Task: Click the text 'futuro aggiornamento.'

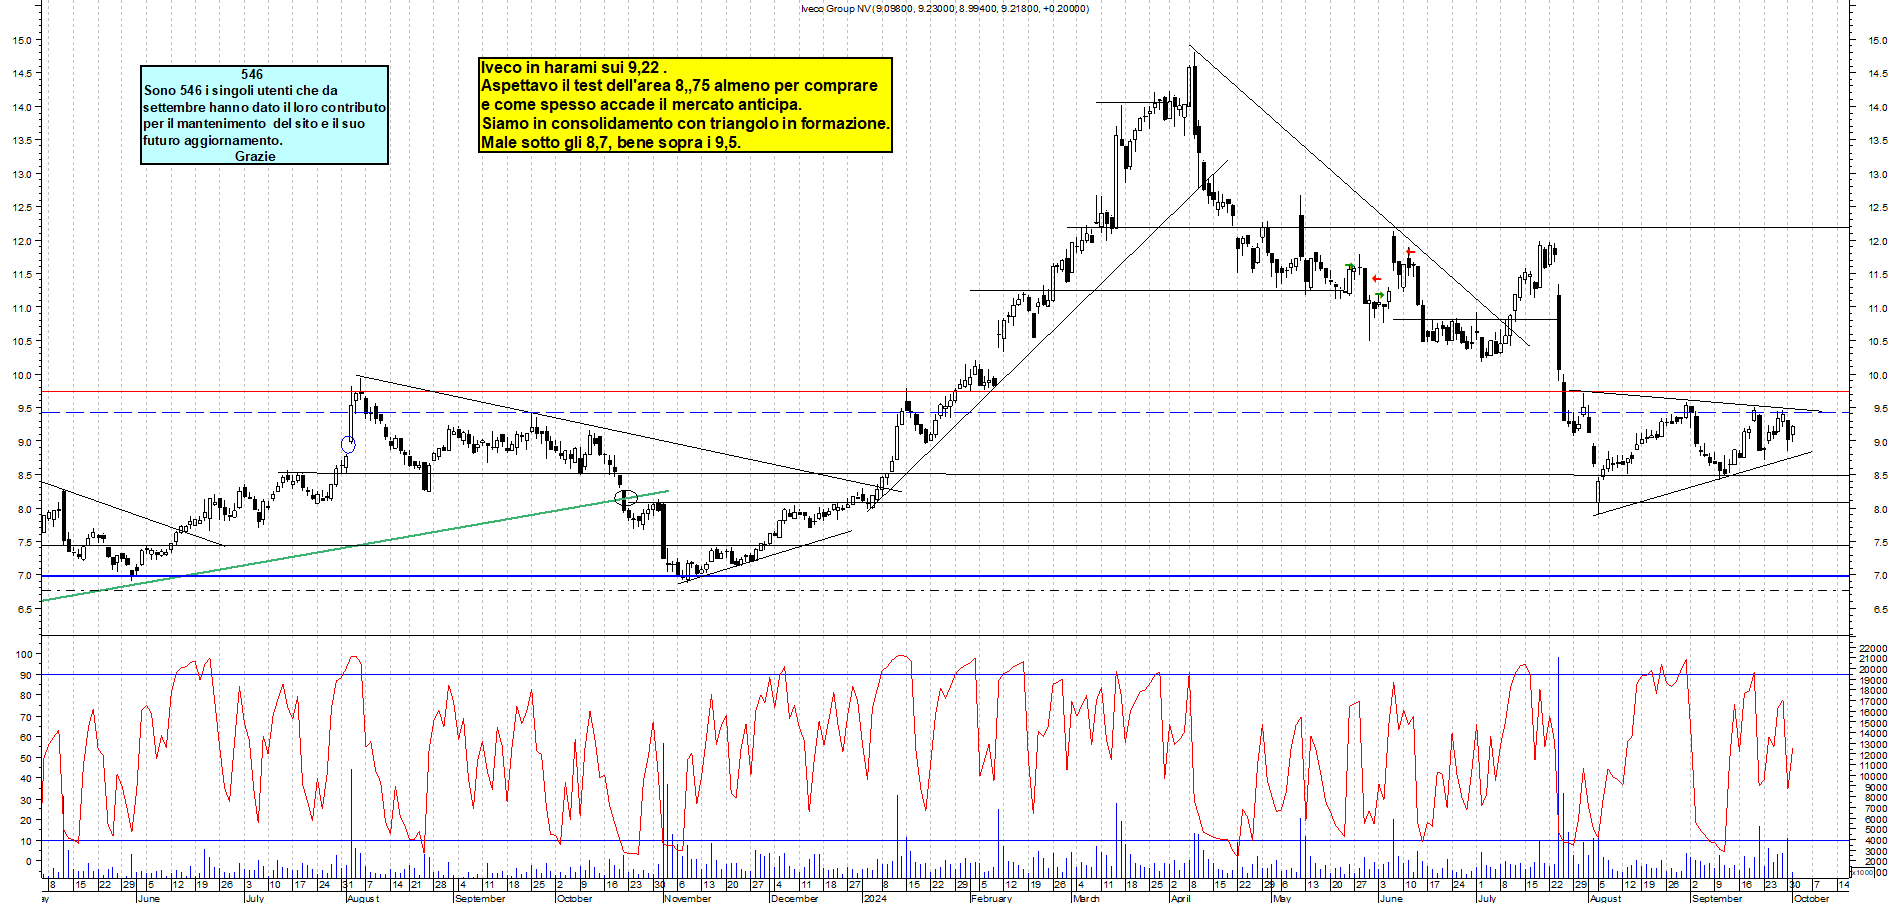Action: pos(213,140)
